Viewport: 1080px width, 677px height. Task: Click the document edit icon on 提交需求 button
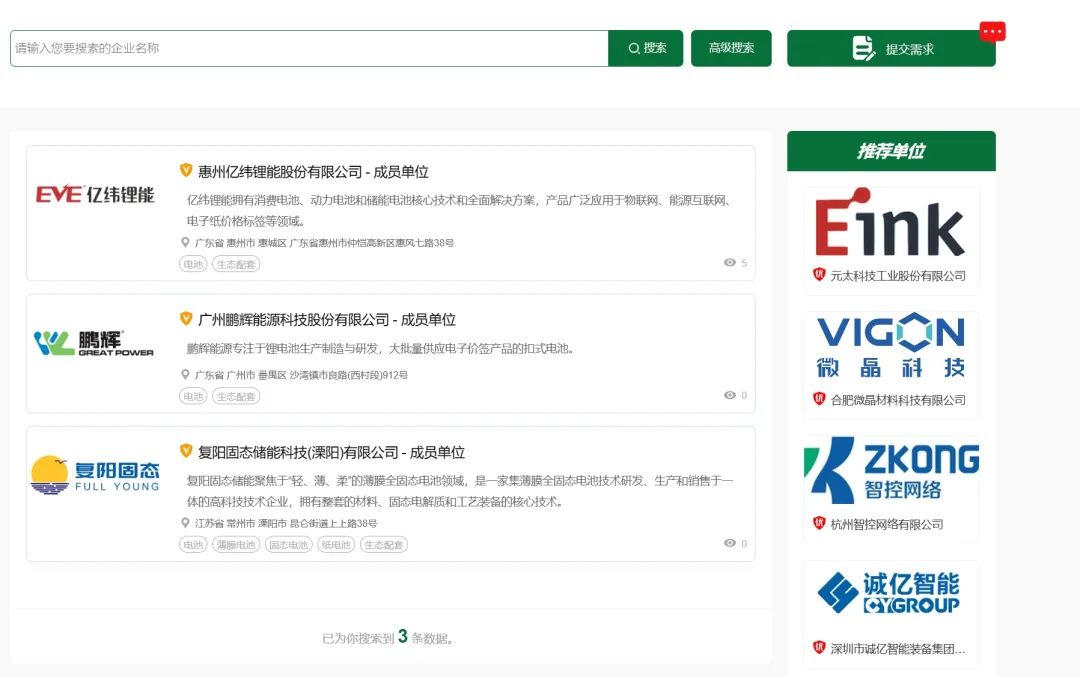[860, 47]
